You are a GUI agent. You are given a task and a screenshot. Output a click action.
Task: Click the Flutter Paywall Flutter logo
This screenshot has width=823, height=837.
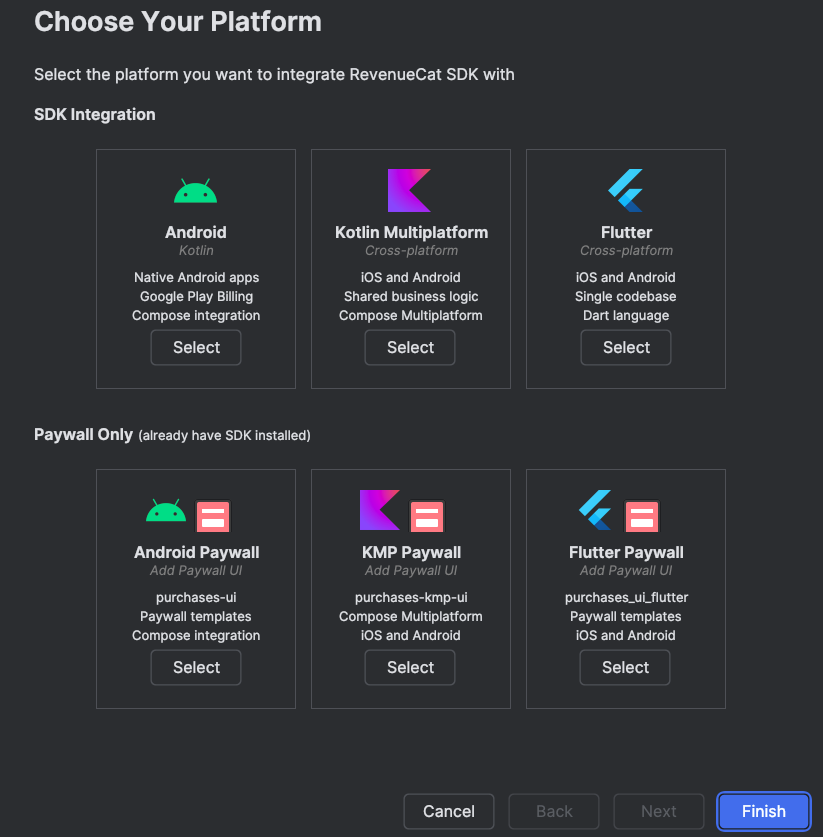point(596,510)
